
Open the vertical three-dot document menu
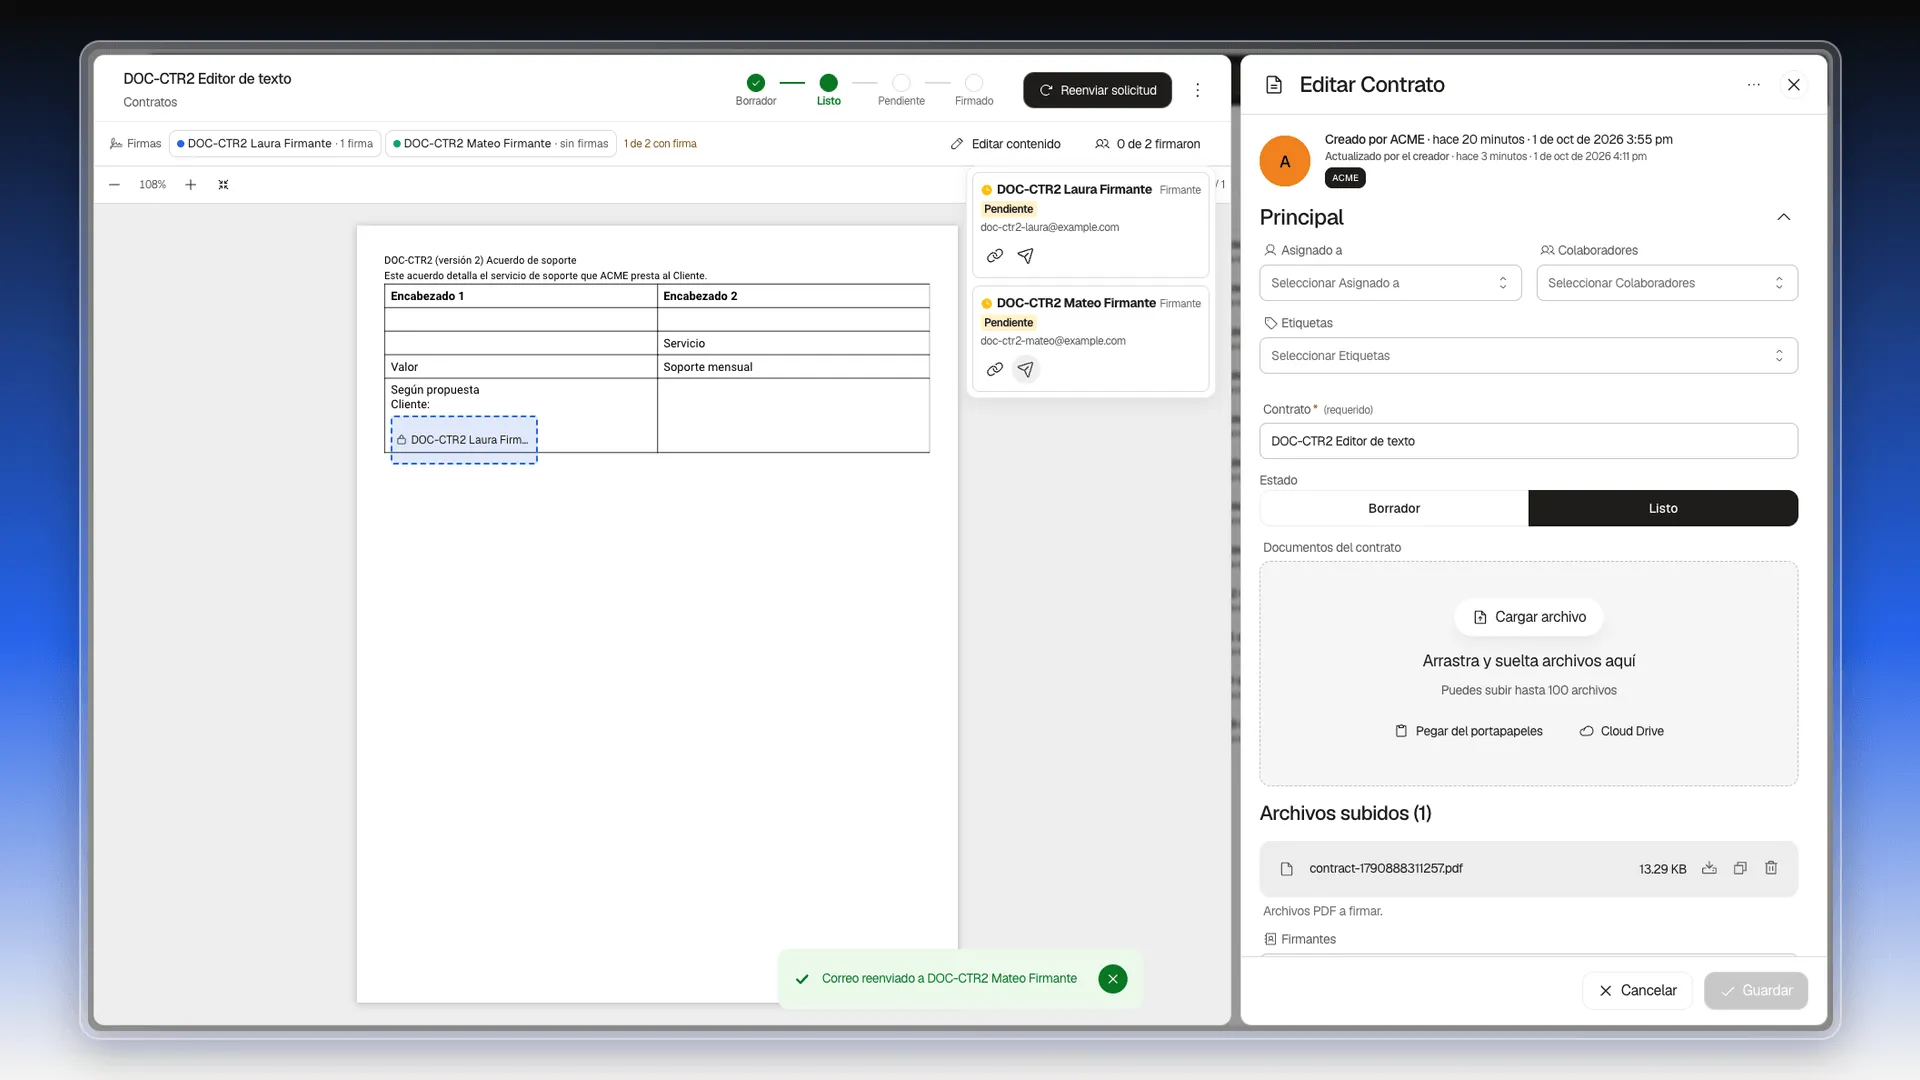click(x=1197, y=90)
